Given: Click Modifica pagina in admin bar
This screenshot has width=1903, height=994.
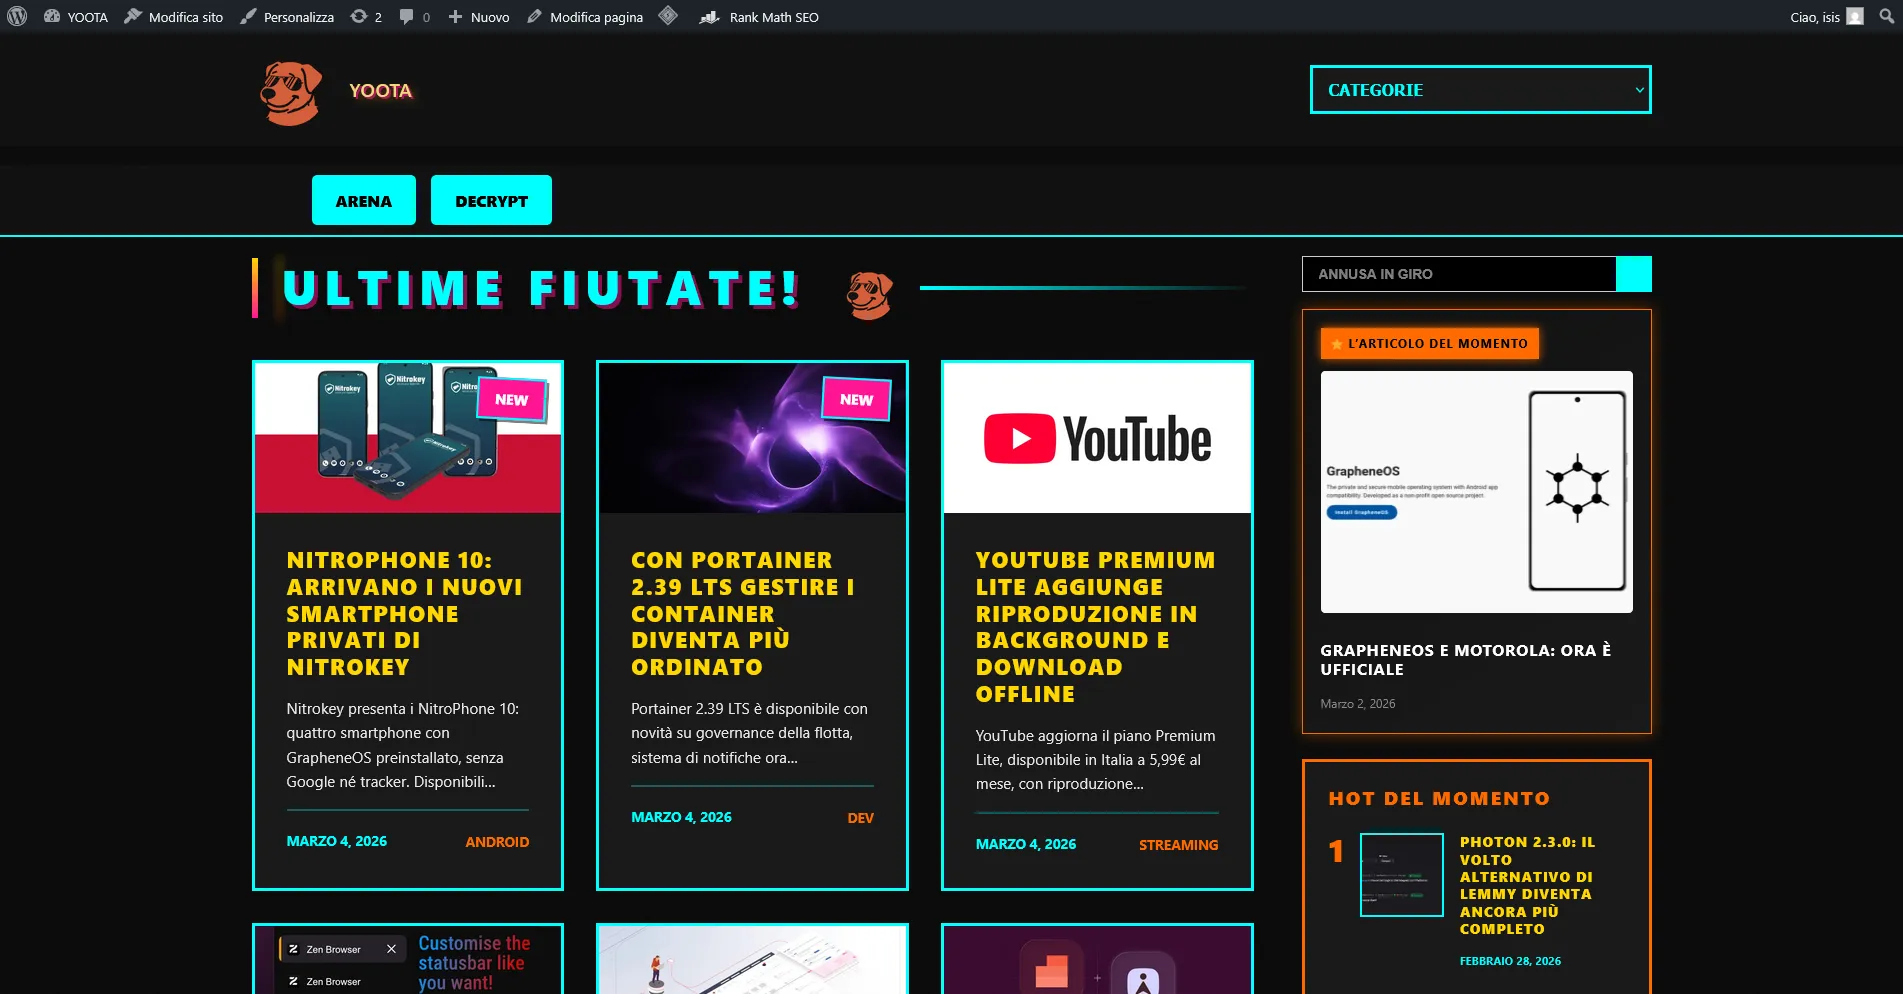Looking at the screenshot, I should (x=585, y=17).
